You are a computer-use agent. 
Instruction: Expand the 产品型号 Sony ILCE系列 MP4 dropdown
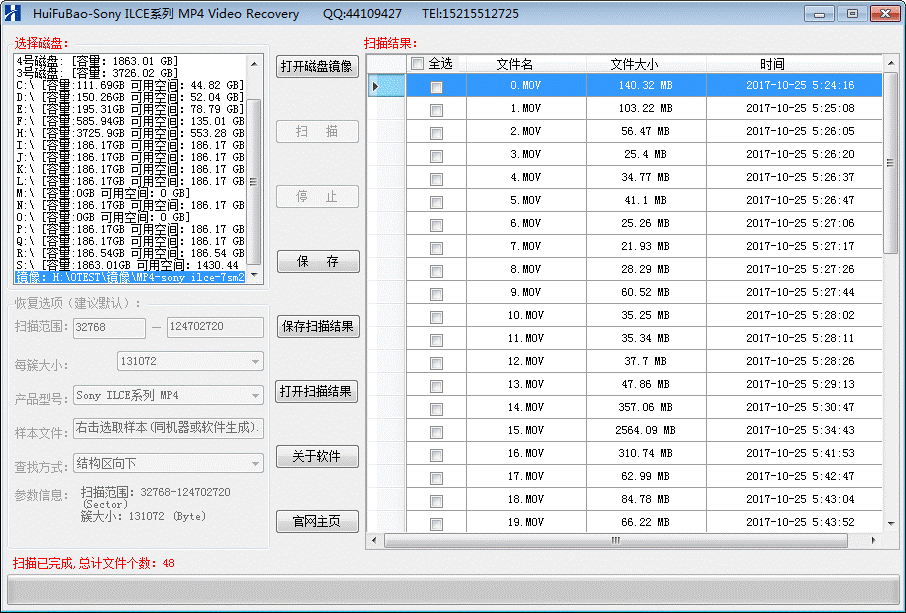(255, 396)
